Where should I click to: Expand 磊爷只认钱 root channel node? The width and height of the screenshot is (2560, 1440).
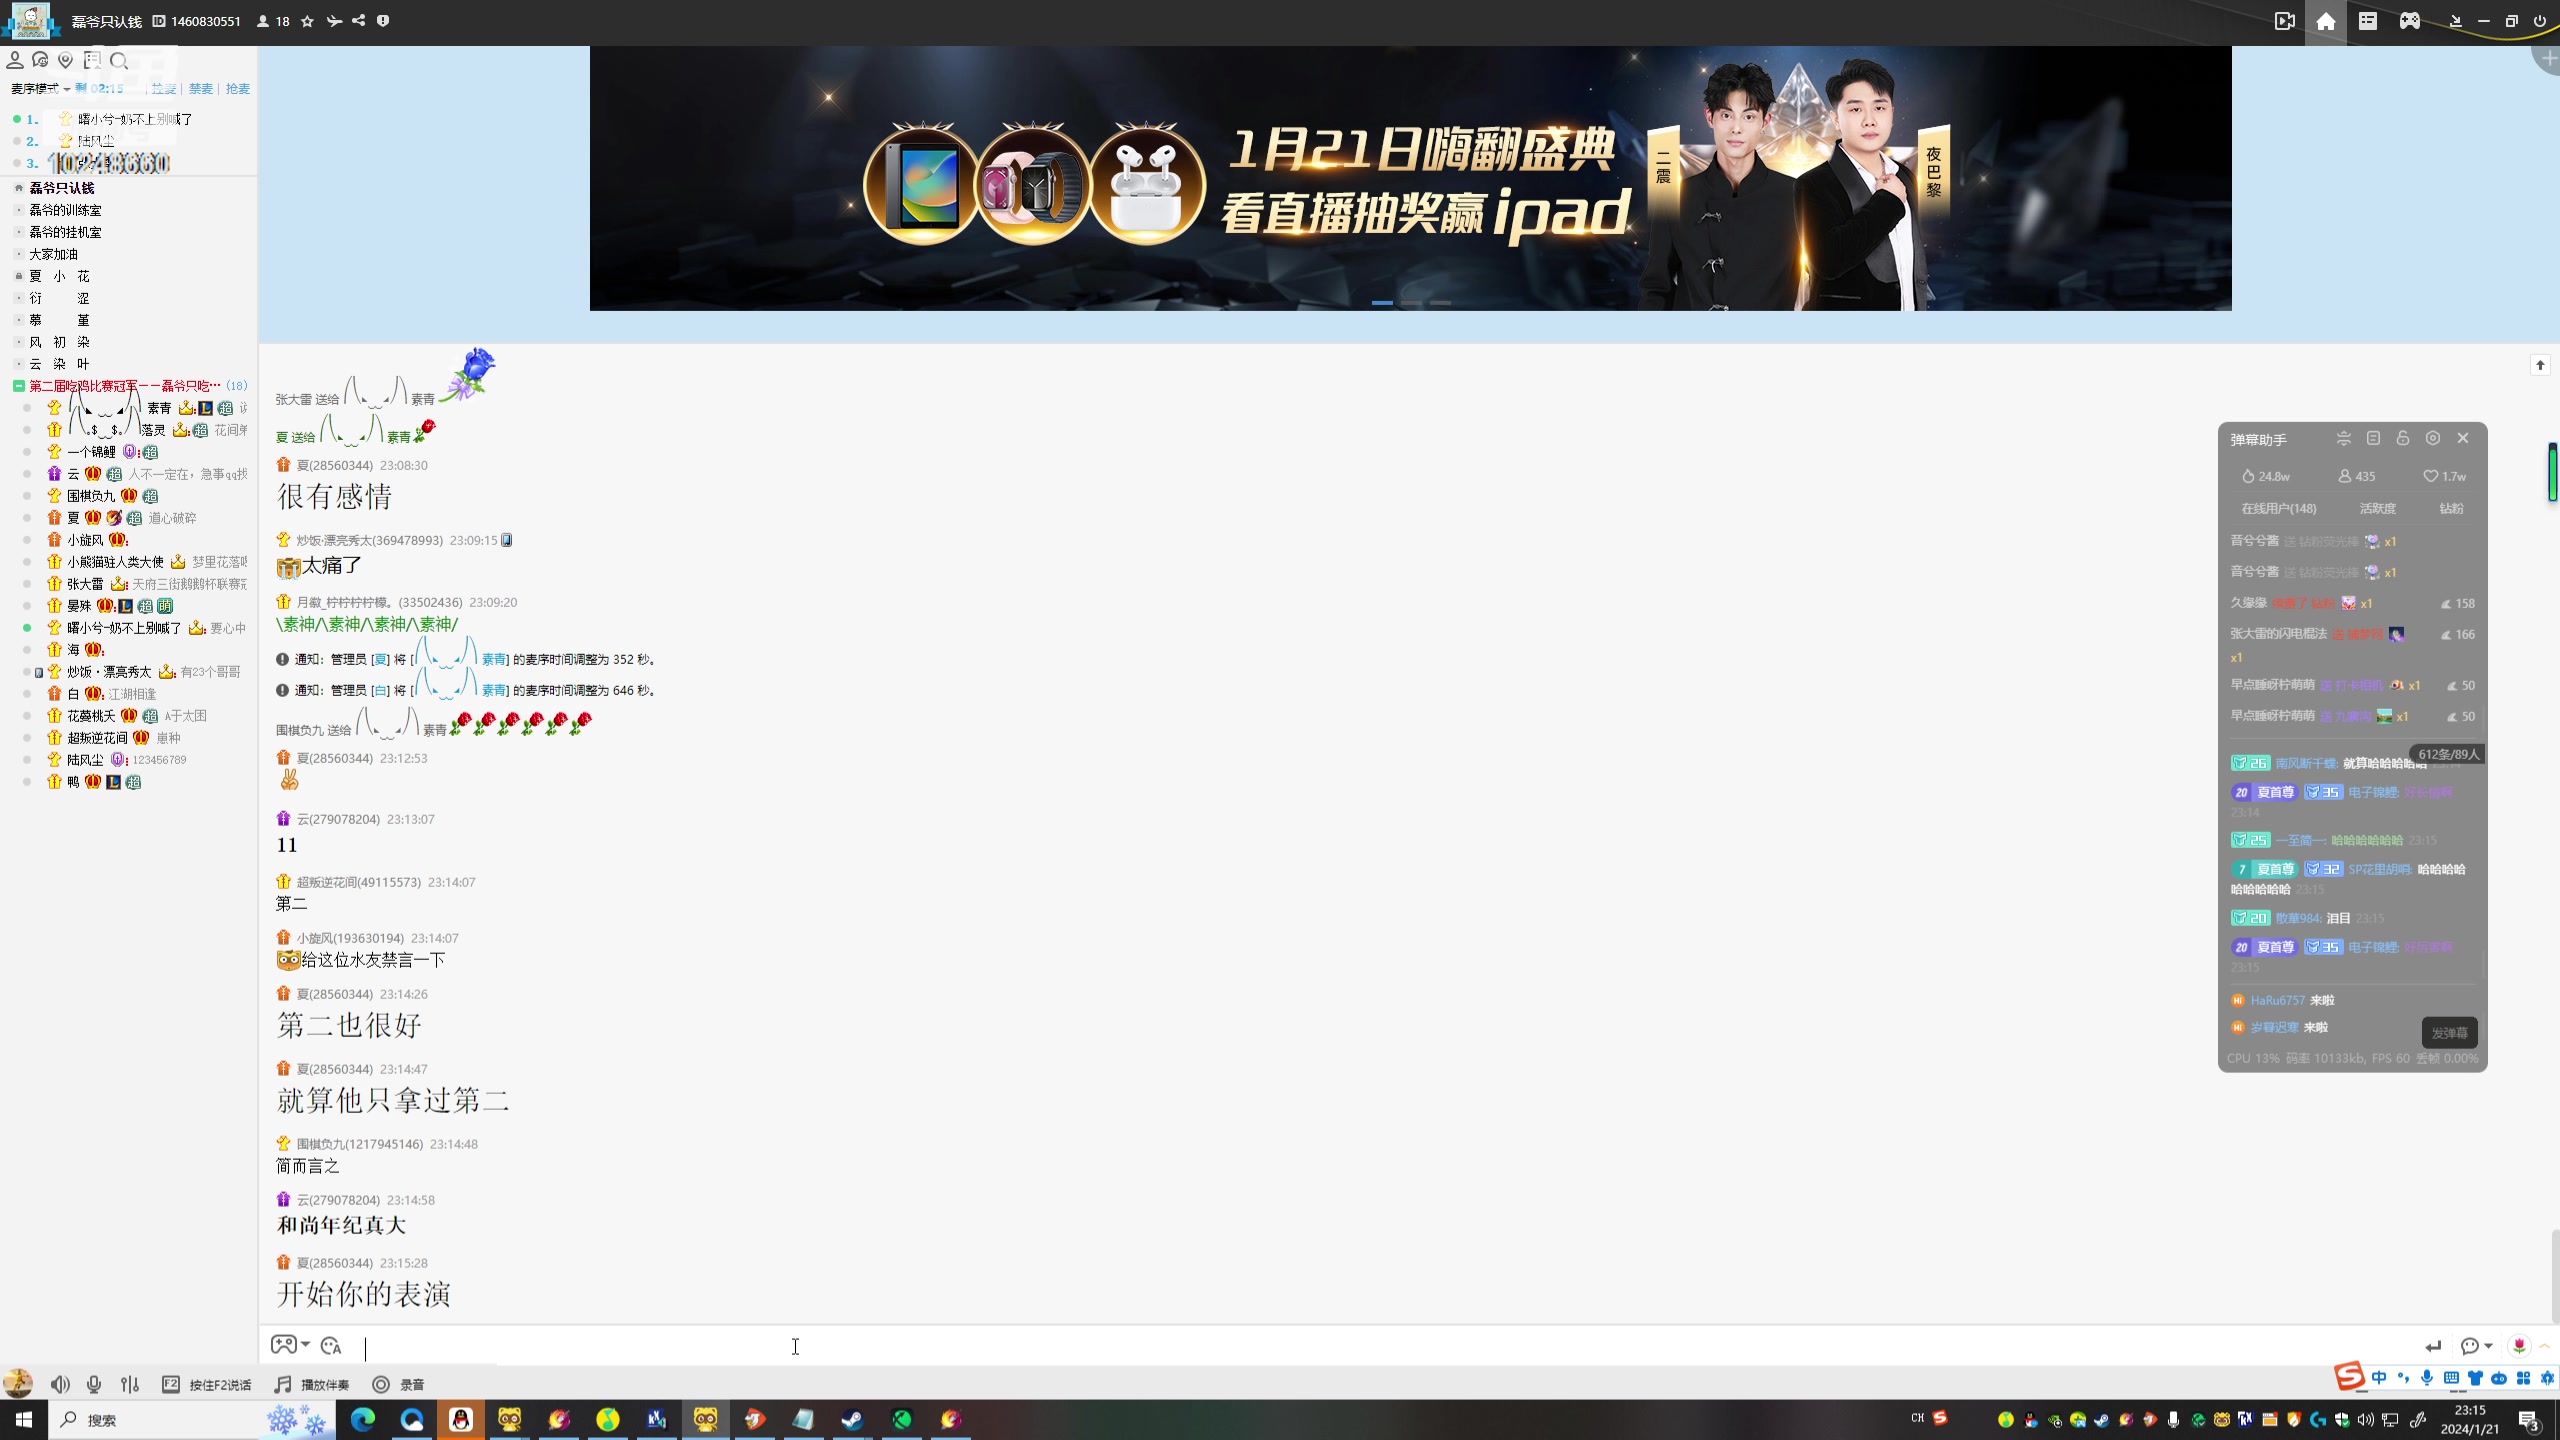(x=19, y=188)
